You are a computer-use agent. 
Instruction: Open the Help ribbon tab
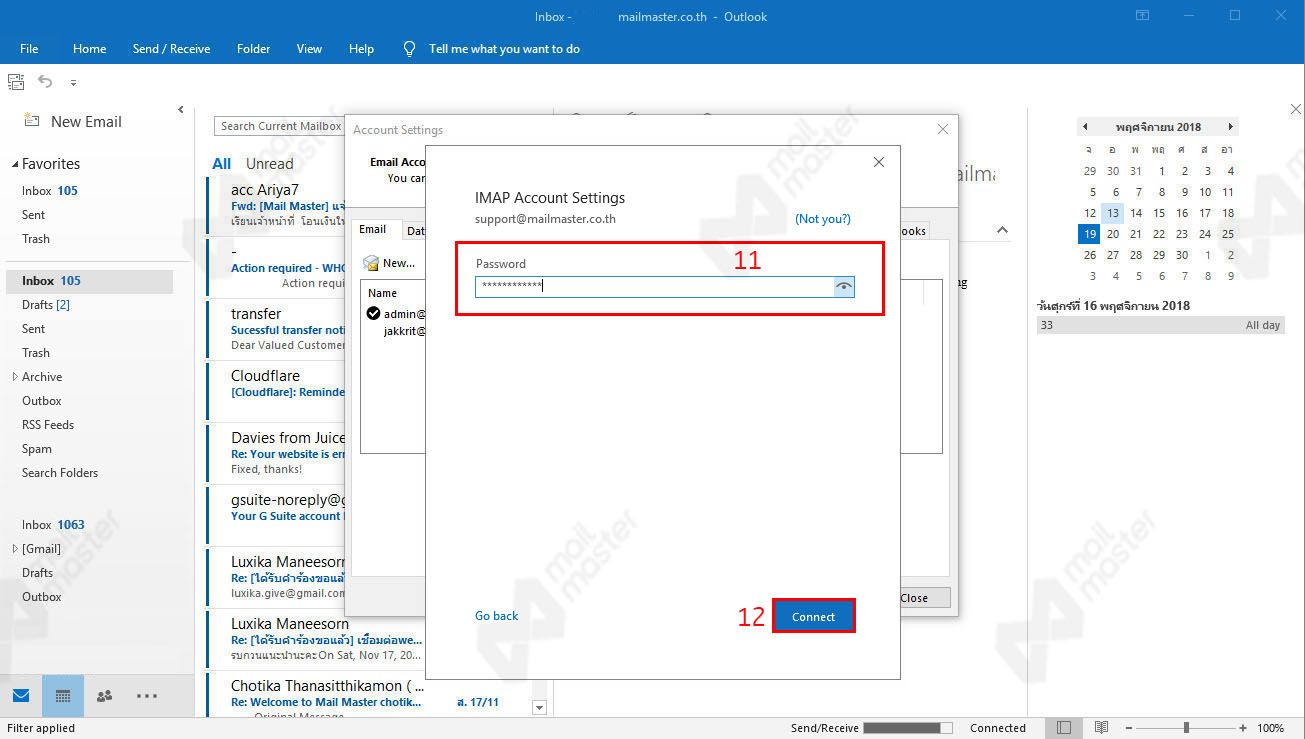pyautogui.click(x=361, y=48)
